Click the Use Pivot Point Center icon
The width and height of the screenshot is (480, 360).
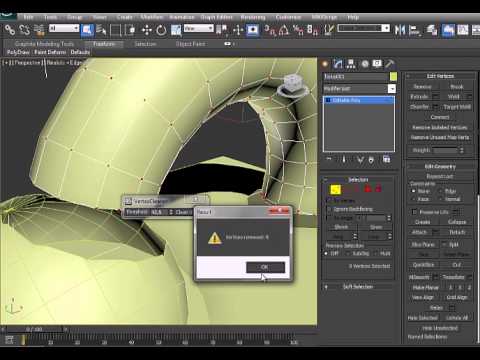[x=221, y=30]
